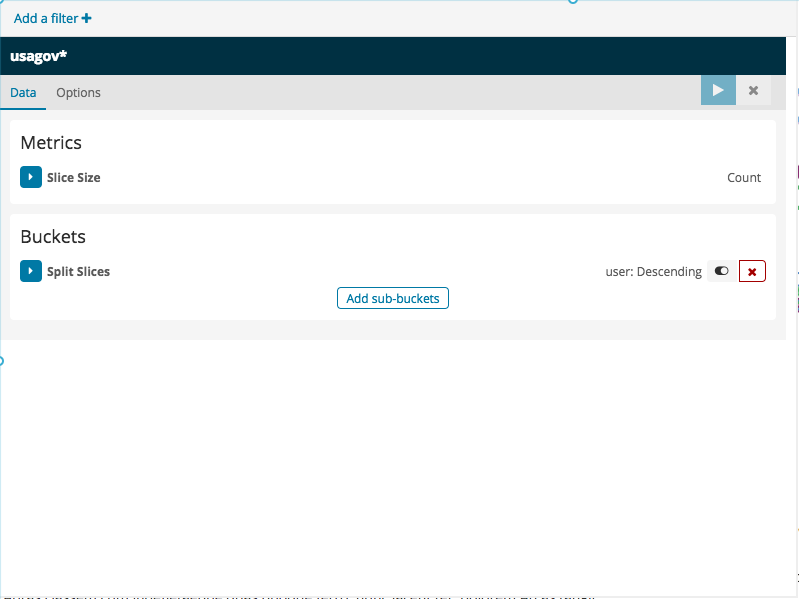Click the Add sub-buckets button
This screenshot has width=799, height=599.
point(393,298)
